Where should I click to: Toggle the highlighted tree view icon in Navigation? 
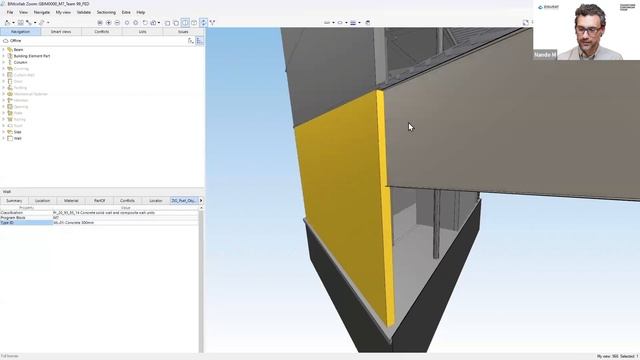click(x=200, y=40)
